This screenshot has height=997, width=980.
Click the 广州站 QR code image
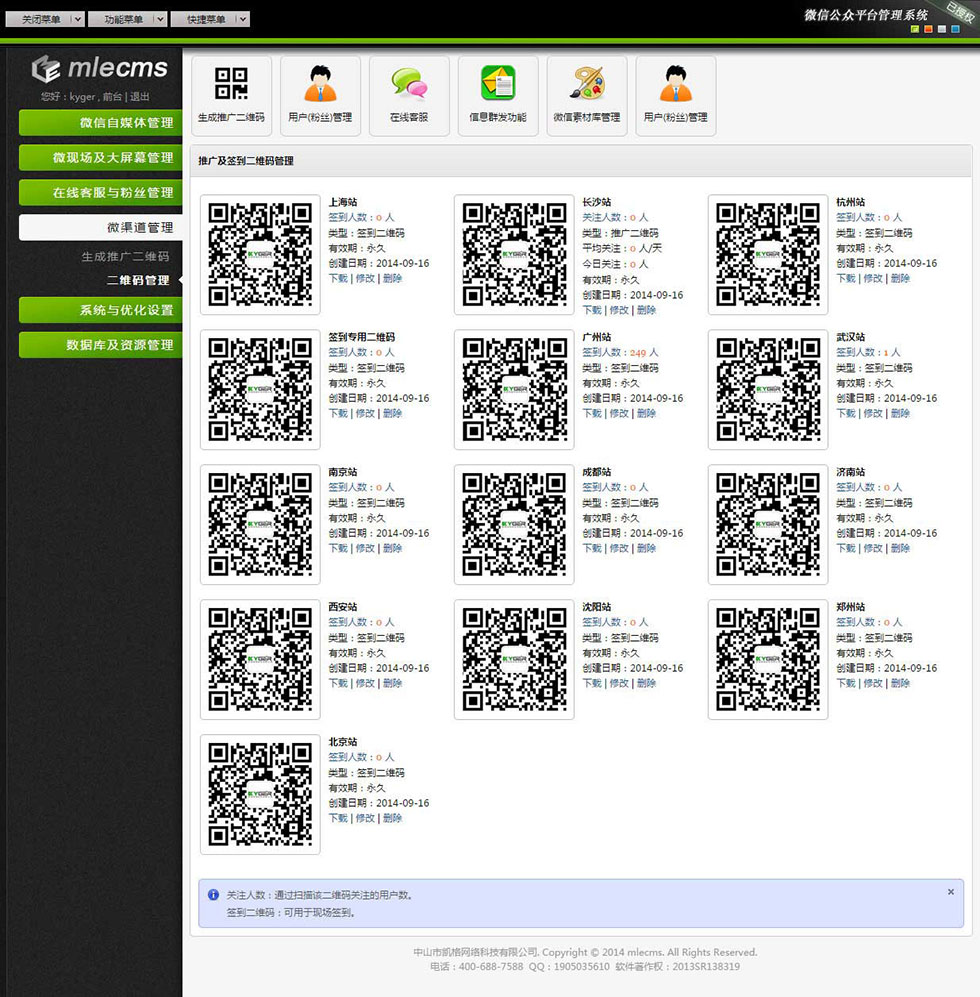[x=514, y=389]
